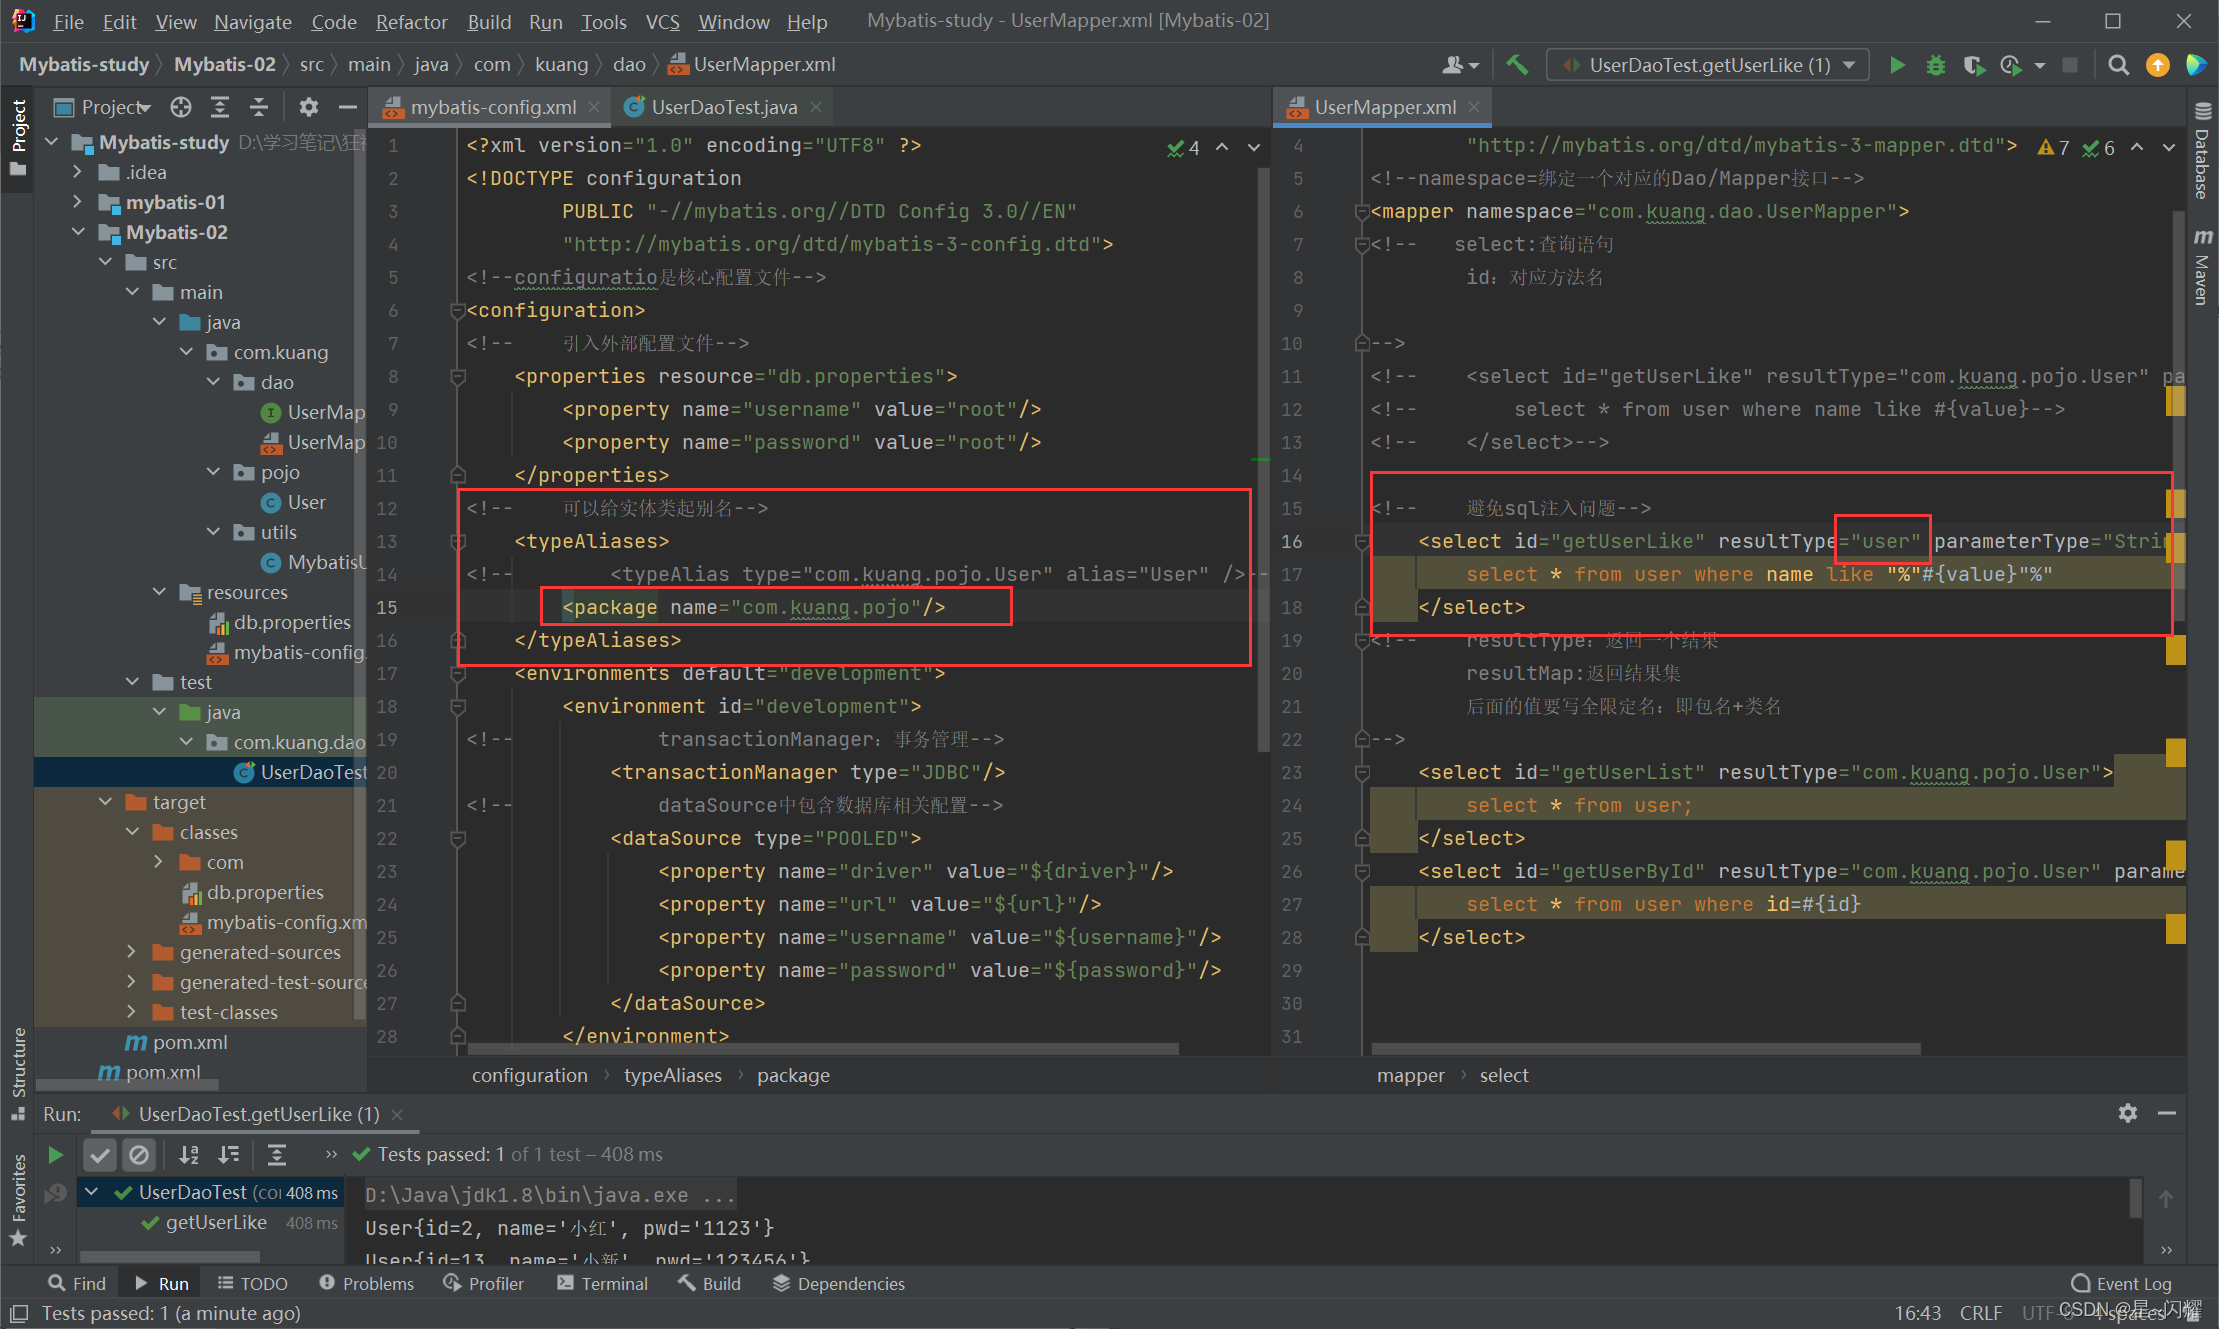Click the mybatis-config.xml editor vertical scrollbar
This screenshot has height=1329, width=2219.
1263,460
